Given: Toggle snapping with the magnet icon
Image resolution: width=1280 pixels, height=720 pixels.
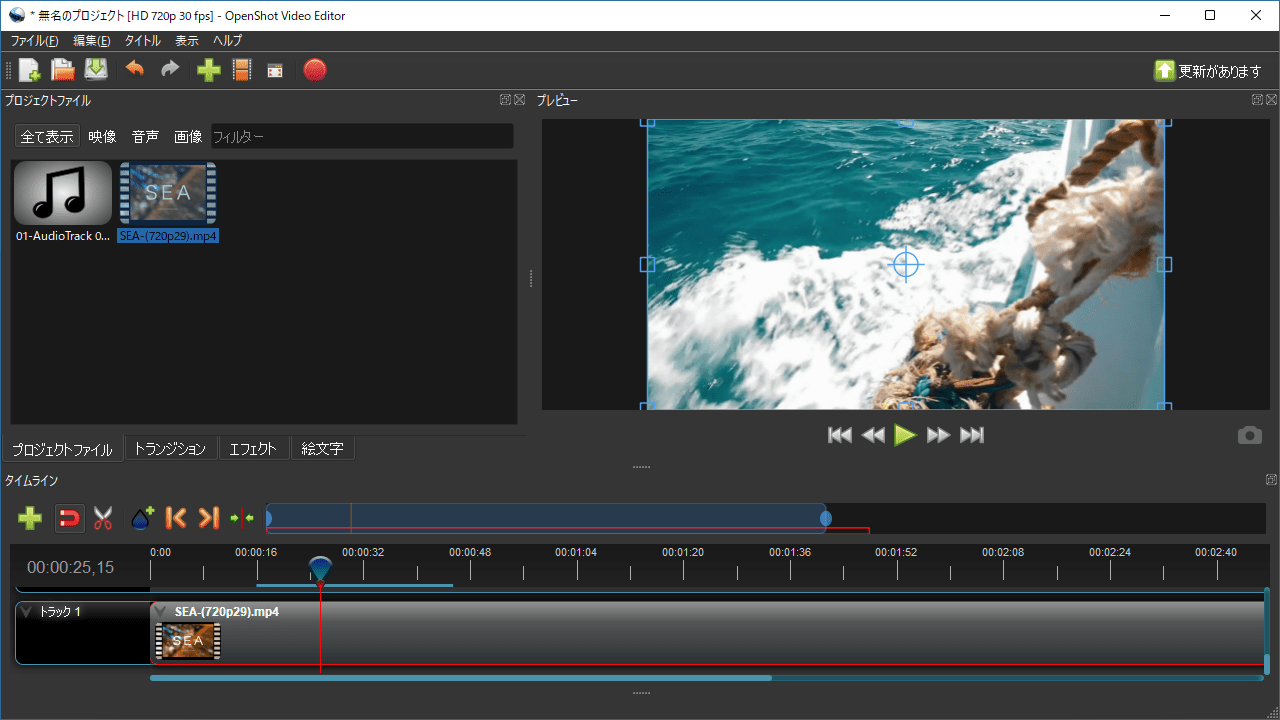Looking at the screenshot, I should pos(68,518).
